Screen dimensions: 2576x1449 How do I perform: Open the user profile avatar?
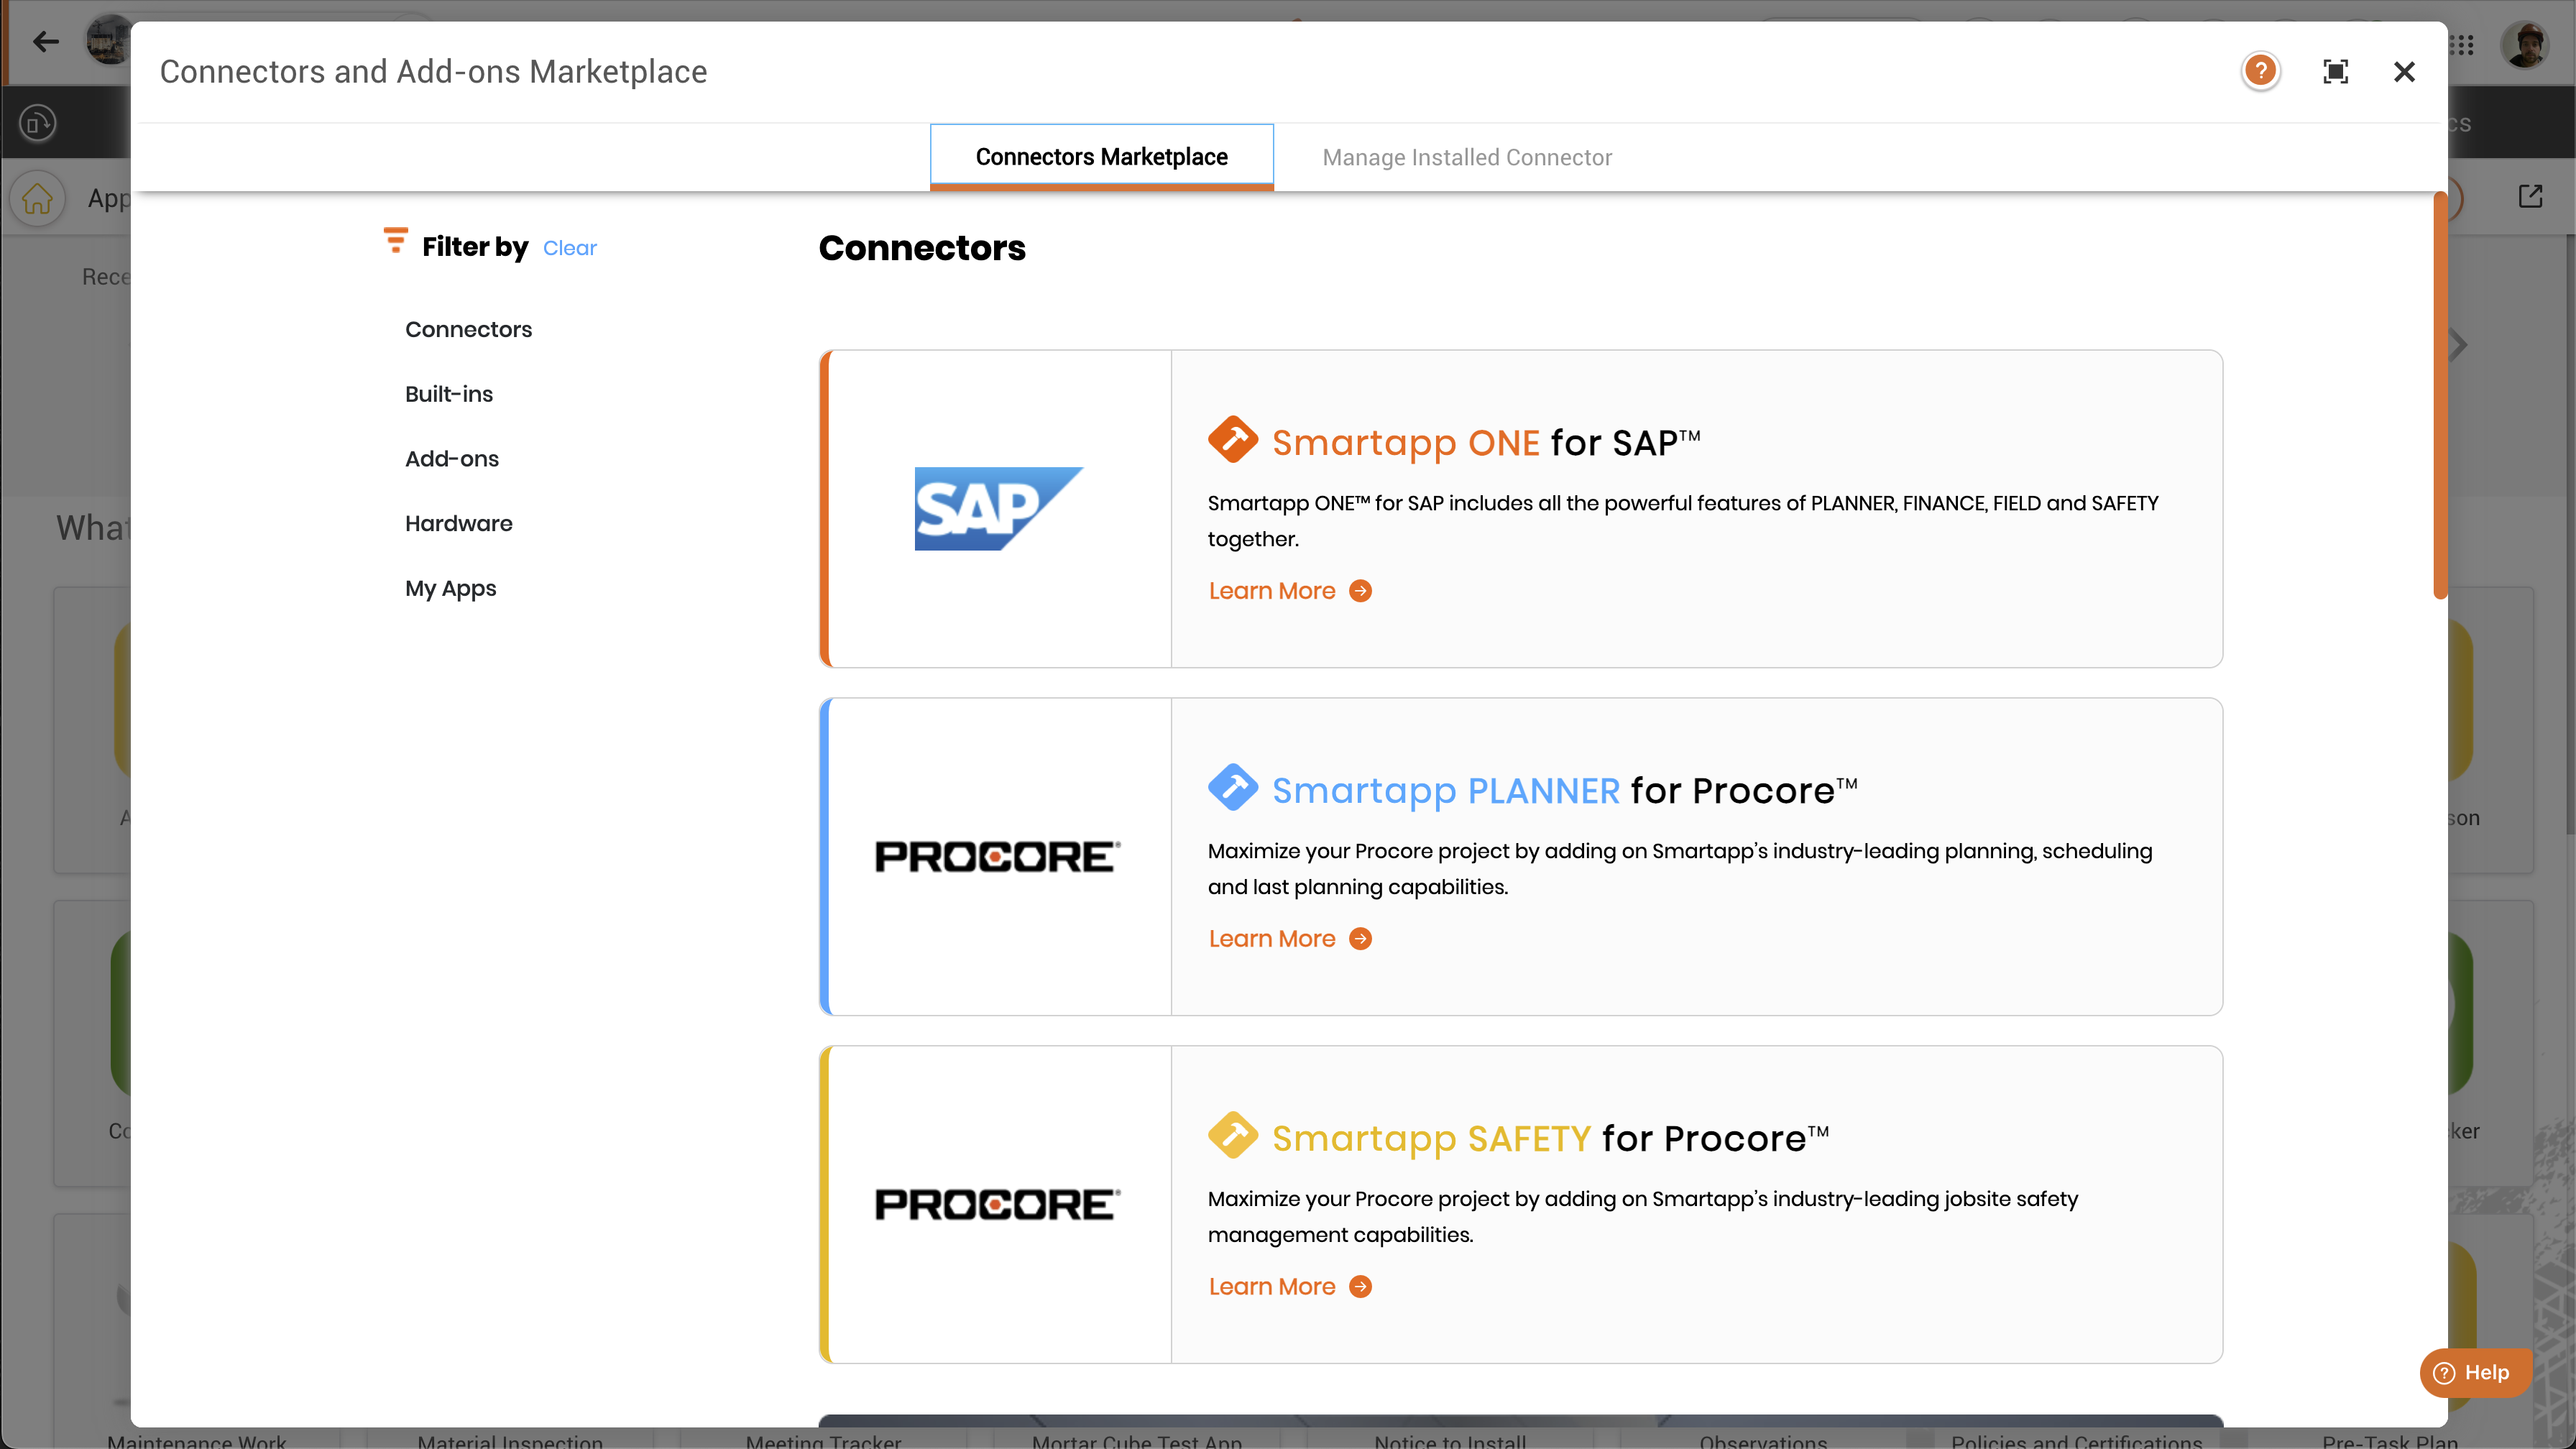coord(2524,45)
